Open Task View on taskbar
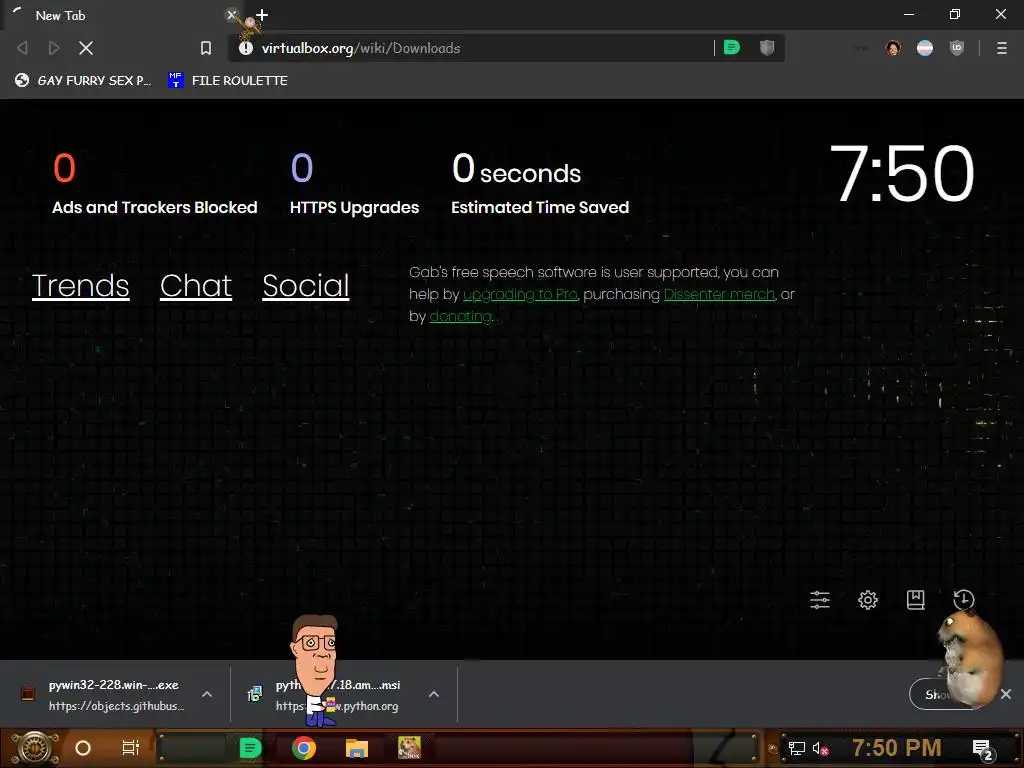The height and width of the screenshot is (768, 1024). 131,748
